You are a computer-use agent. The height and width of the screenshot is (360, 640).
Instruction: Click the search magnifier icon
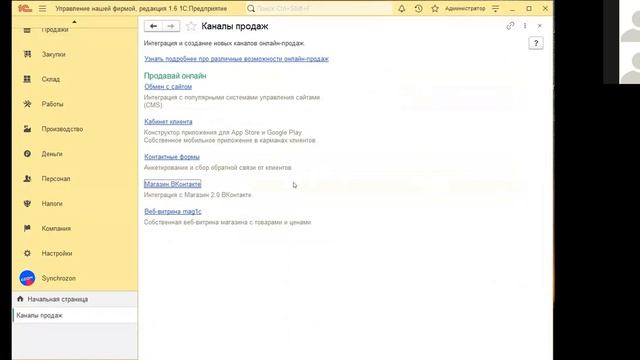(251, 8)
